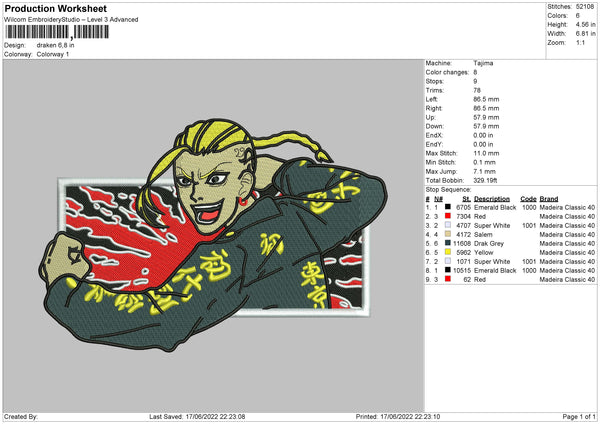Click the "Printed: 17/06/2022 22:23:10" text
This screenshot has width=600, height=424.
(x=398, y=416)
